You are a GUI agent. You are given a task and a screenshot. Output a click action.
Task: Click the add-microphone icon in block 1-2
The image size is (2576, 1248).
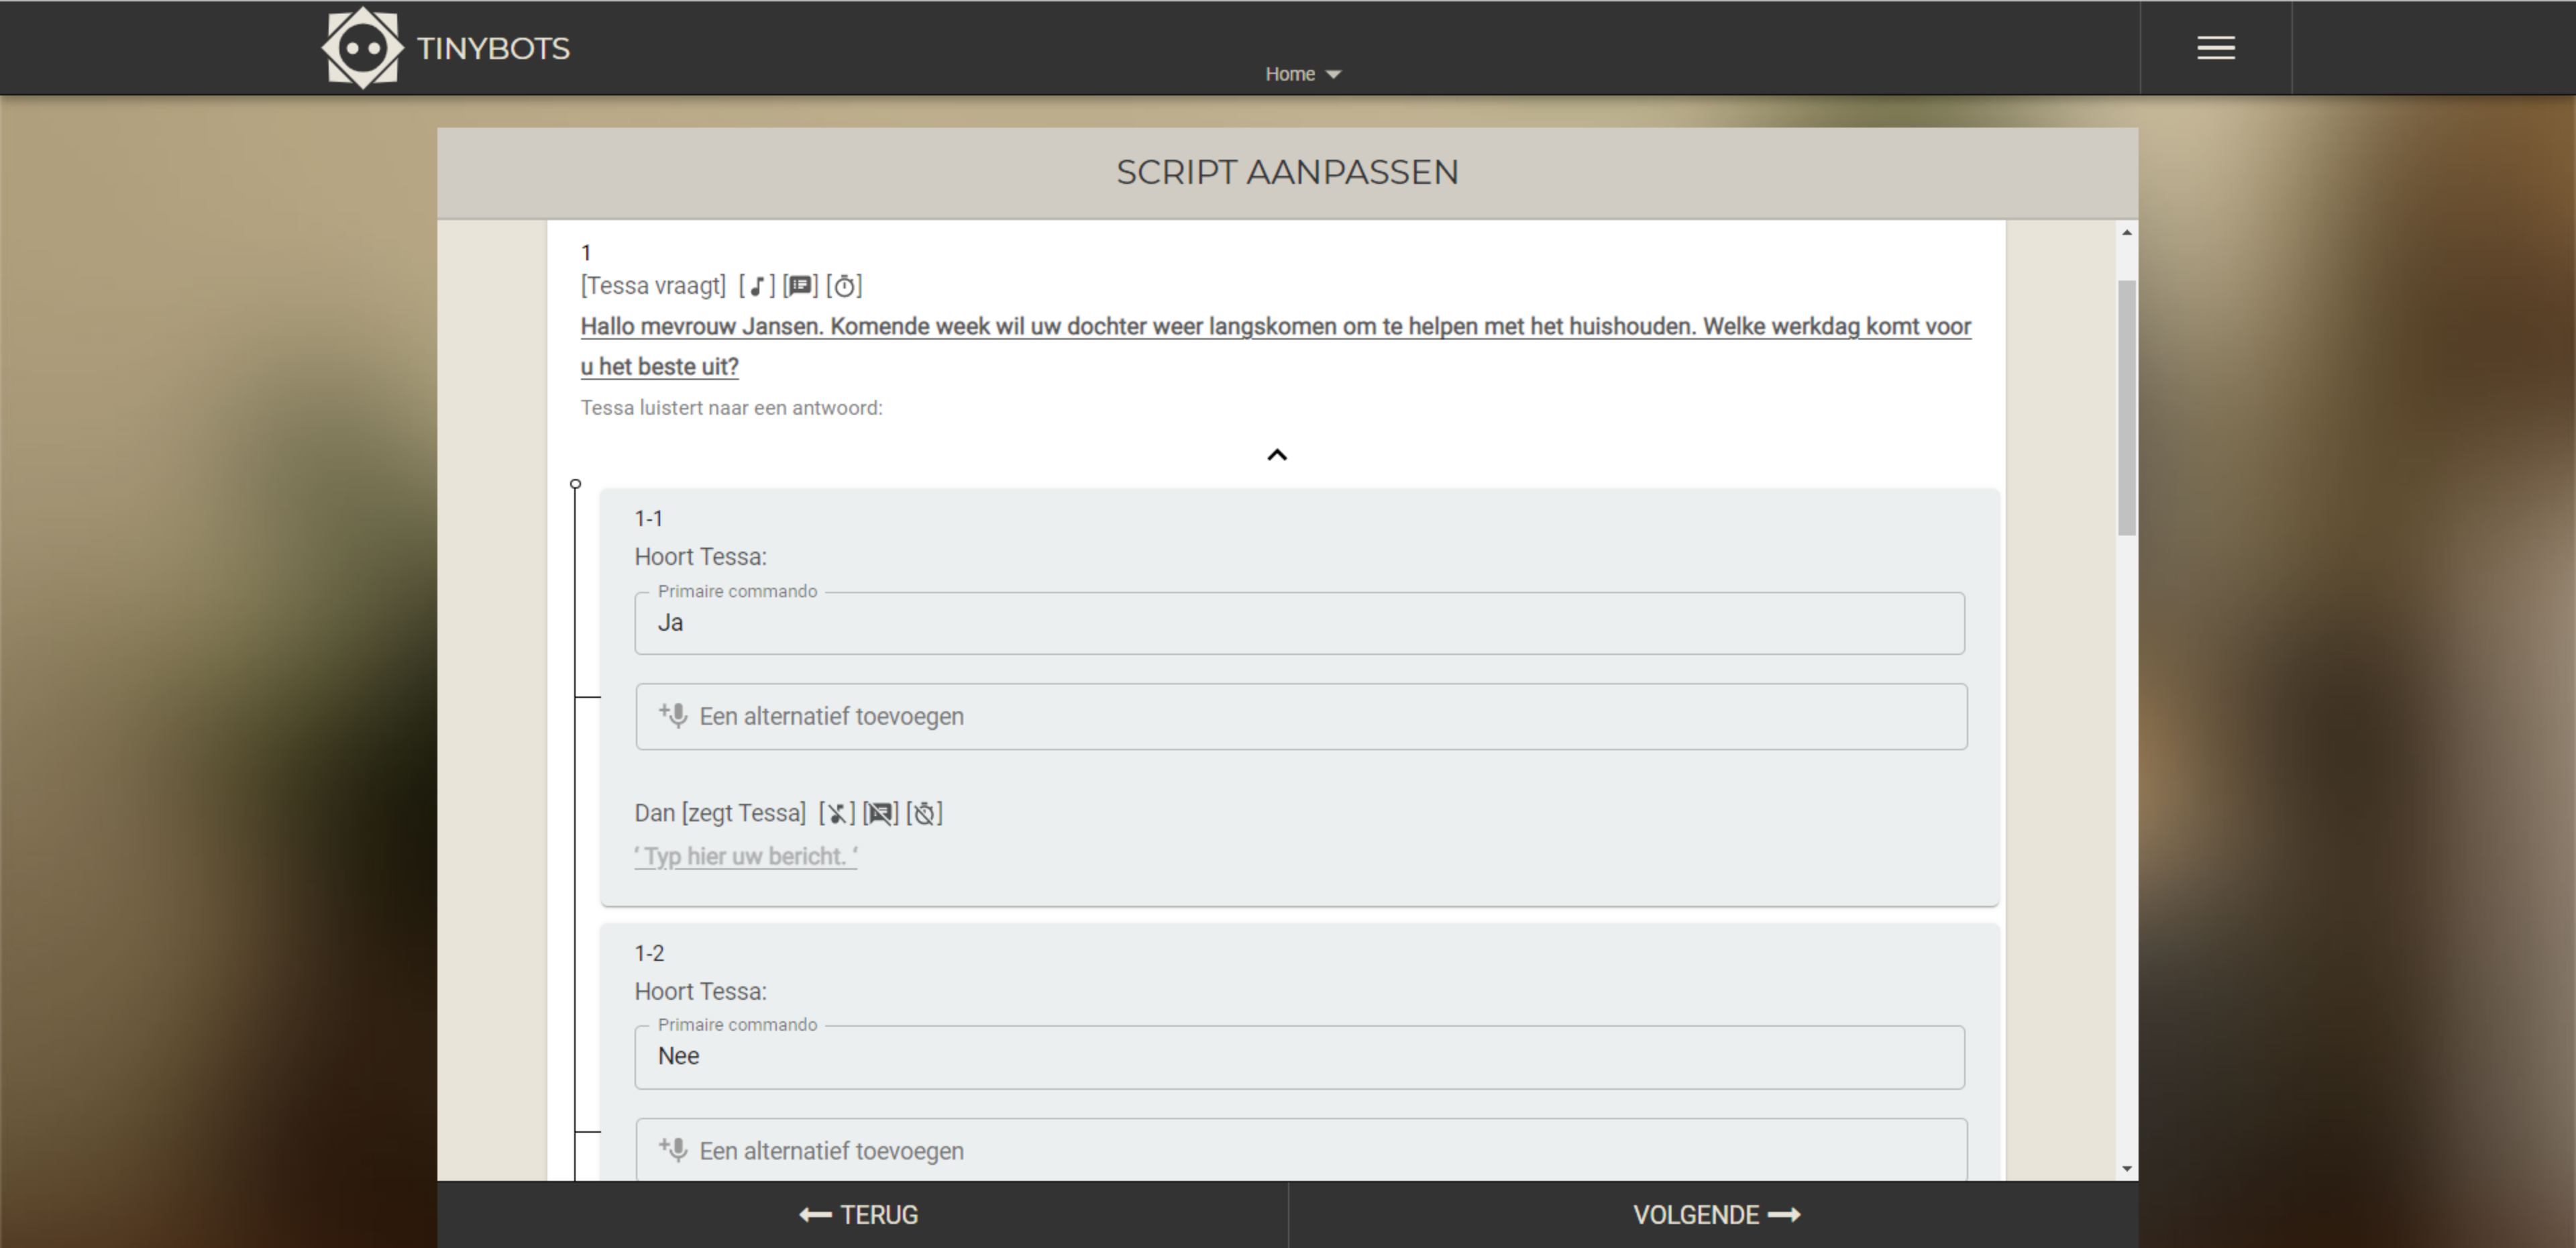click(673, 1150)
